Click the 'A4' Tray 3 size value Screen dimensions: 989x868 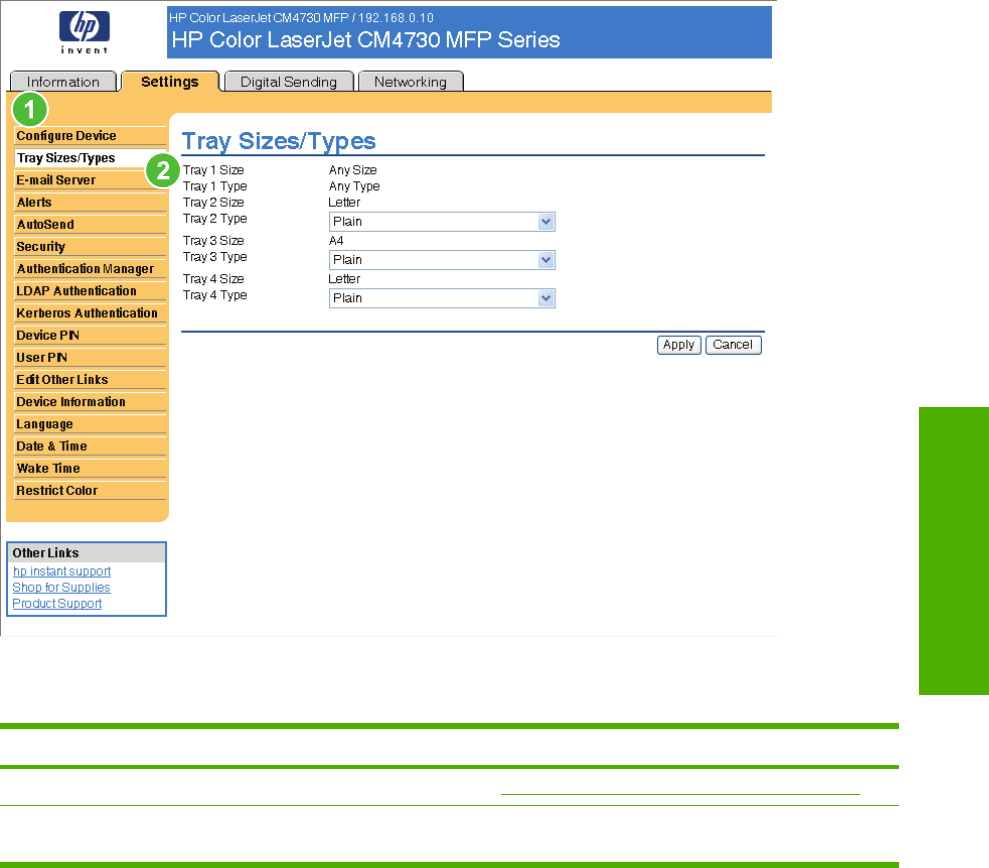[x=336, y=240]
